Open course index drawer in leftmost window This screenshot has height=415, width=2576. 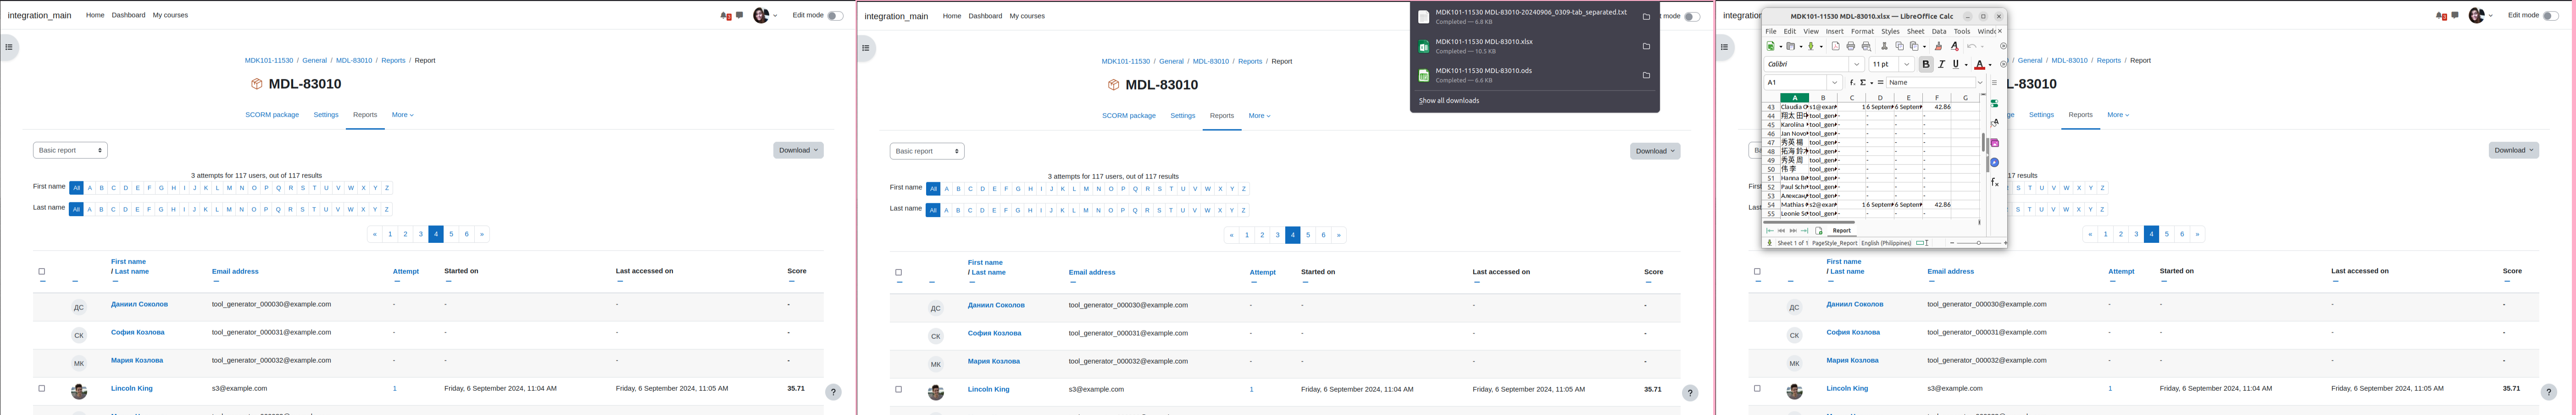pyautogui.click(x=9, y=47)
